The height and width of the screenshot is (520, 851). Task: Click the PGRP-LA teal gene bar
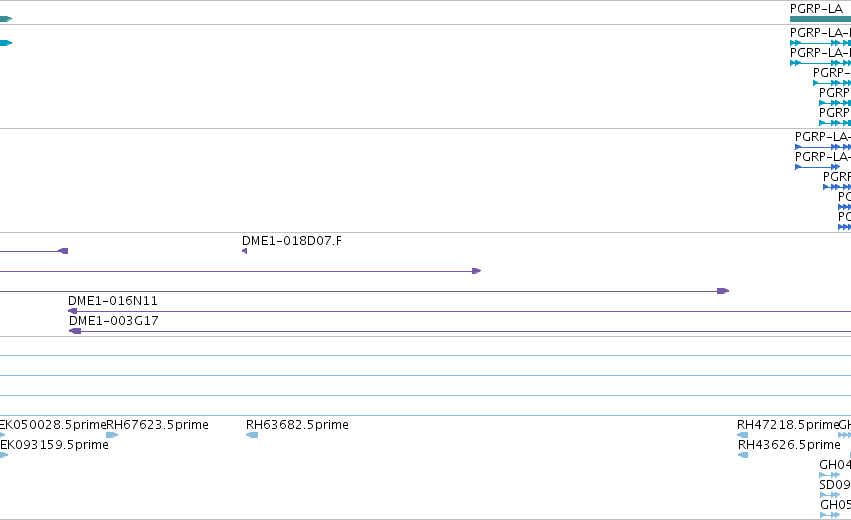click(821, 19)
